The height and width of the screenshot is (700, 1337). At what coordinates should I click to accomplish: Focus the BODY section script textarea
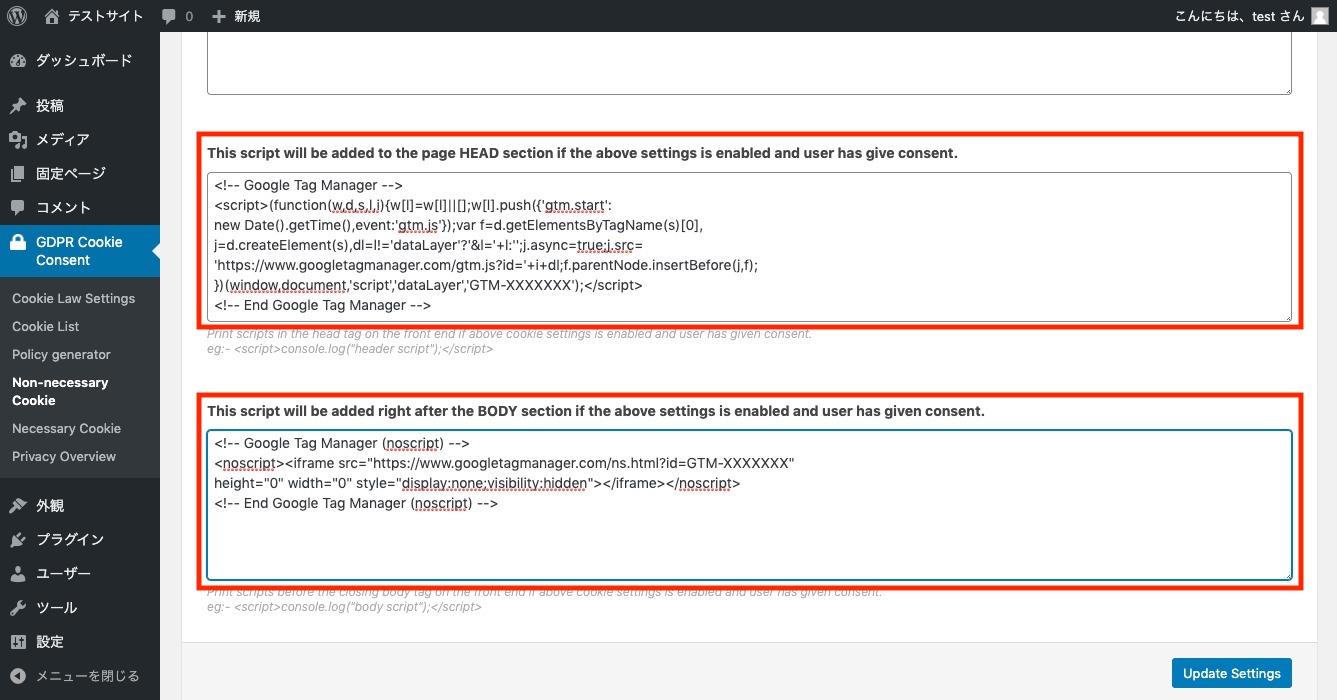coord(749,505)
